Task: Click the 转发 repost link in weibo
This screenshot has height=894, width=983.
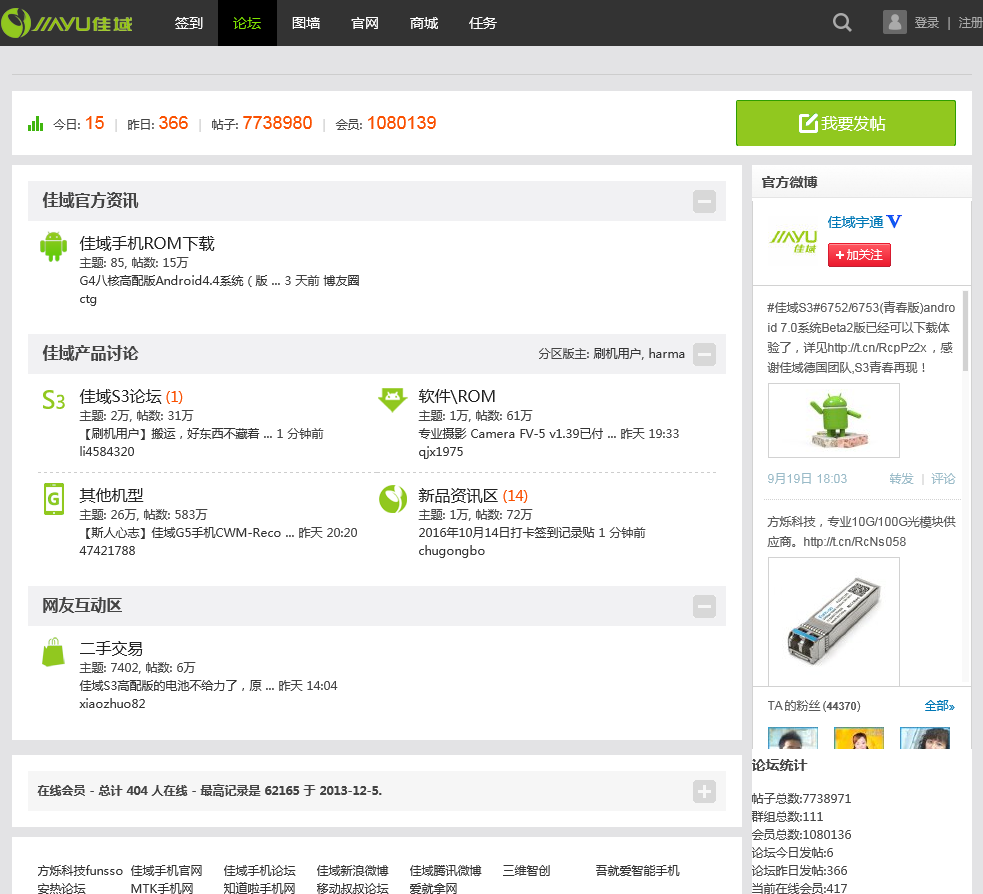Action: (x=902, y=479)
